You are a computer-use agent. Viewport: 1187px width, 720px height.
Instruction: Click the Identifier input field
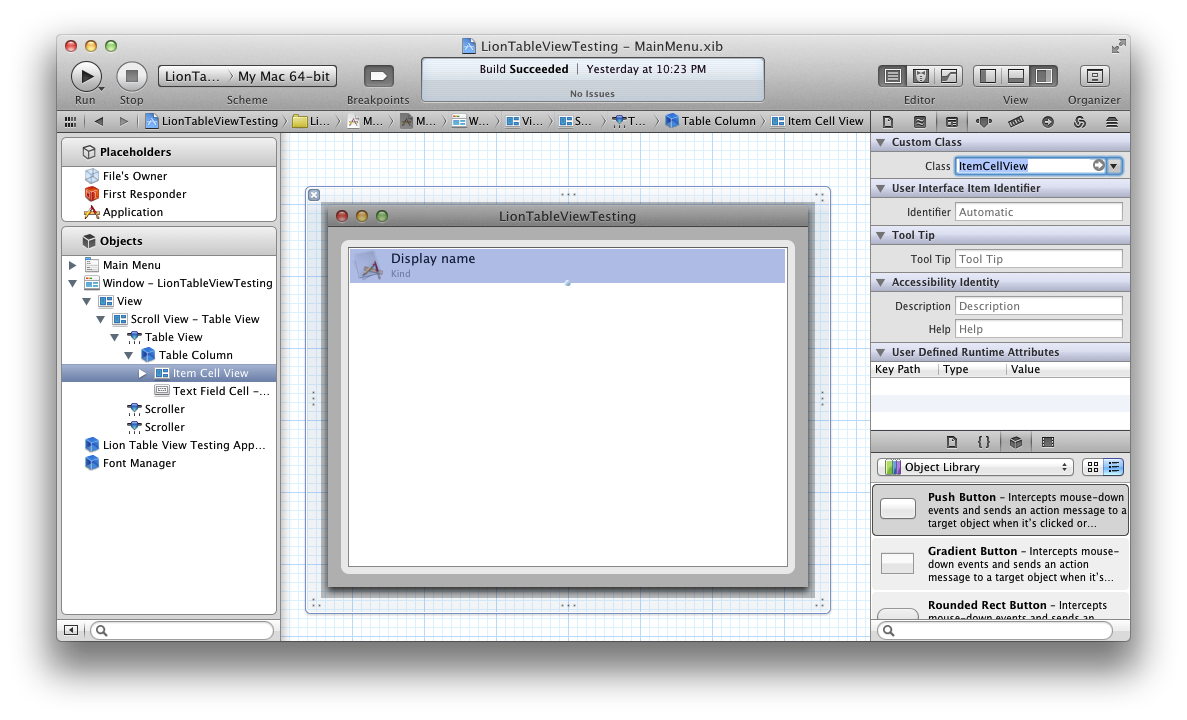coord(1039,212)
